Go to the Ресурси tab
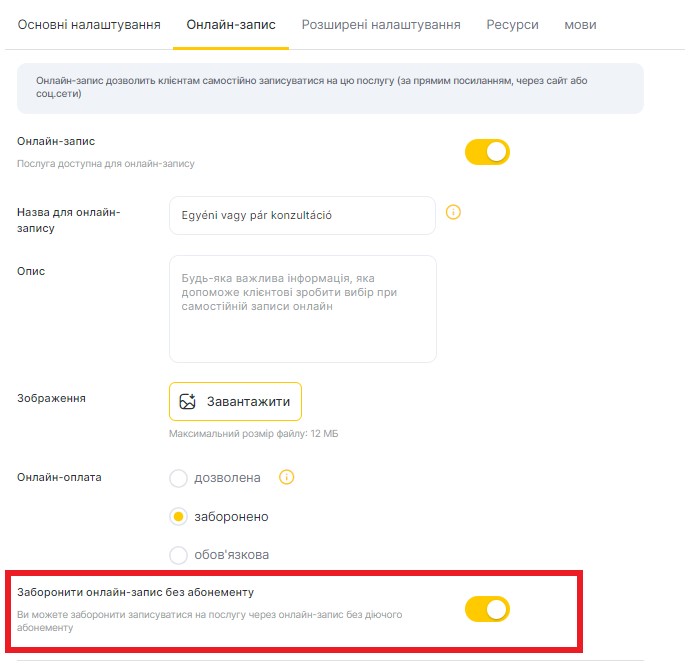The width and height of the screenshot is (699, 667). (512, 24)
